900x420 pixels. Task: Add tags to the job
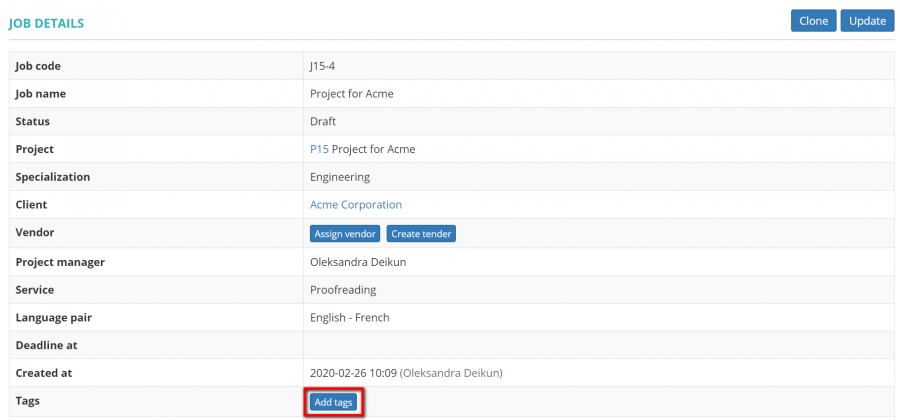[332, 402]
